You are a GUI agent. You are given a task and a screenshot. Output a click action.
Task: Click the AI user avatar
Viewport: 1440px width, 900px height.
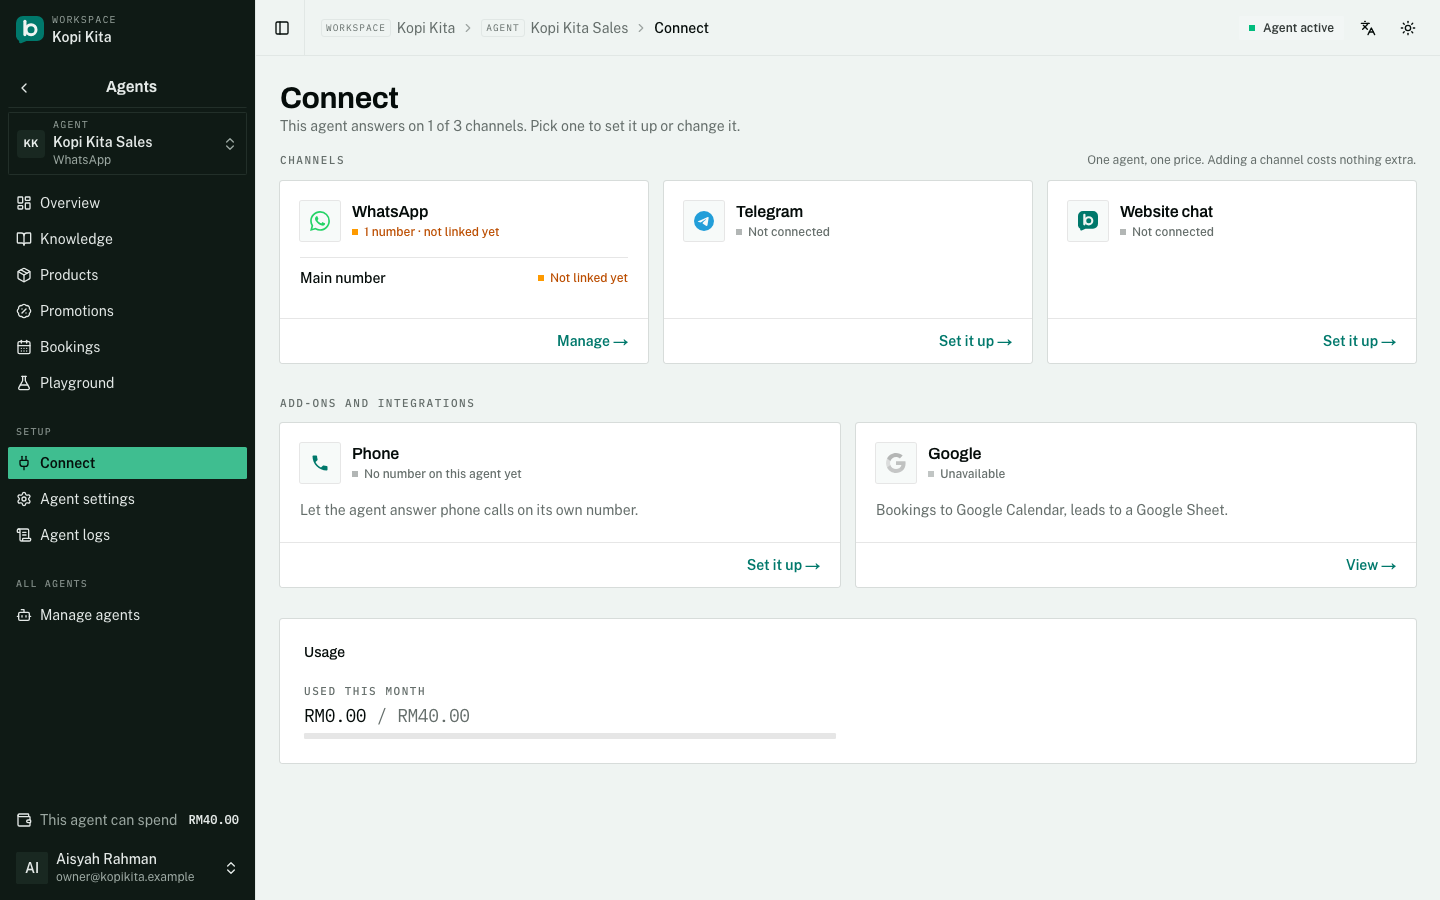[32, 867]
